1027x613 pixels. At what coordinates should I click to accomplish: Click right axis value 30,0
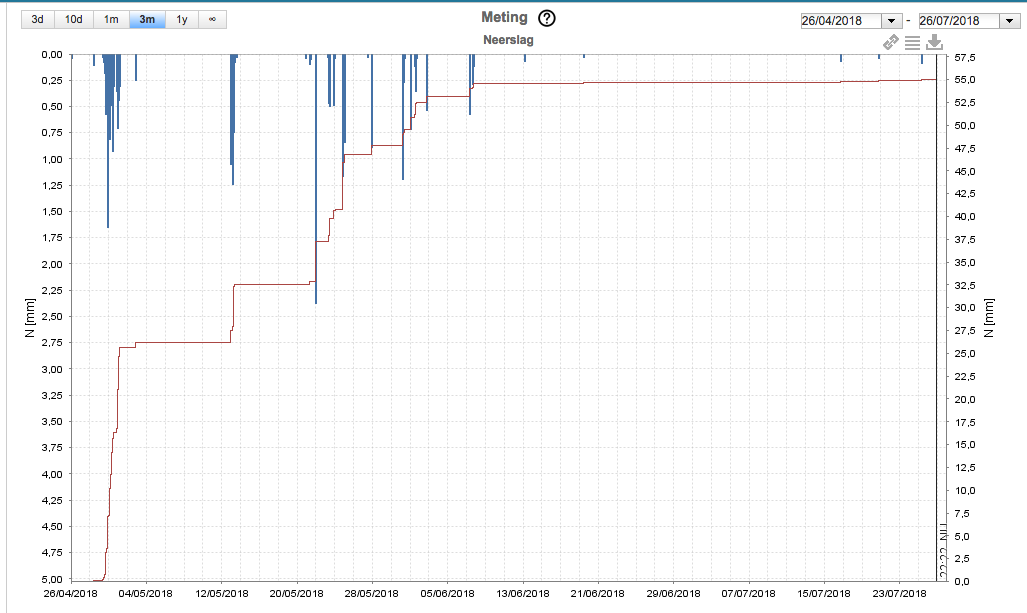coord(965,307)
